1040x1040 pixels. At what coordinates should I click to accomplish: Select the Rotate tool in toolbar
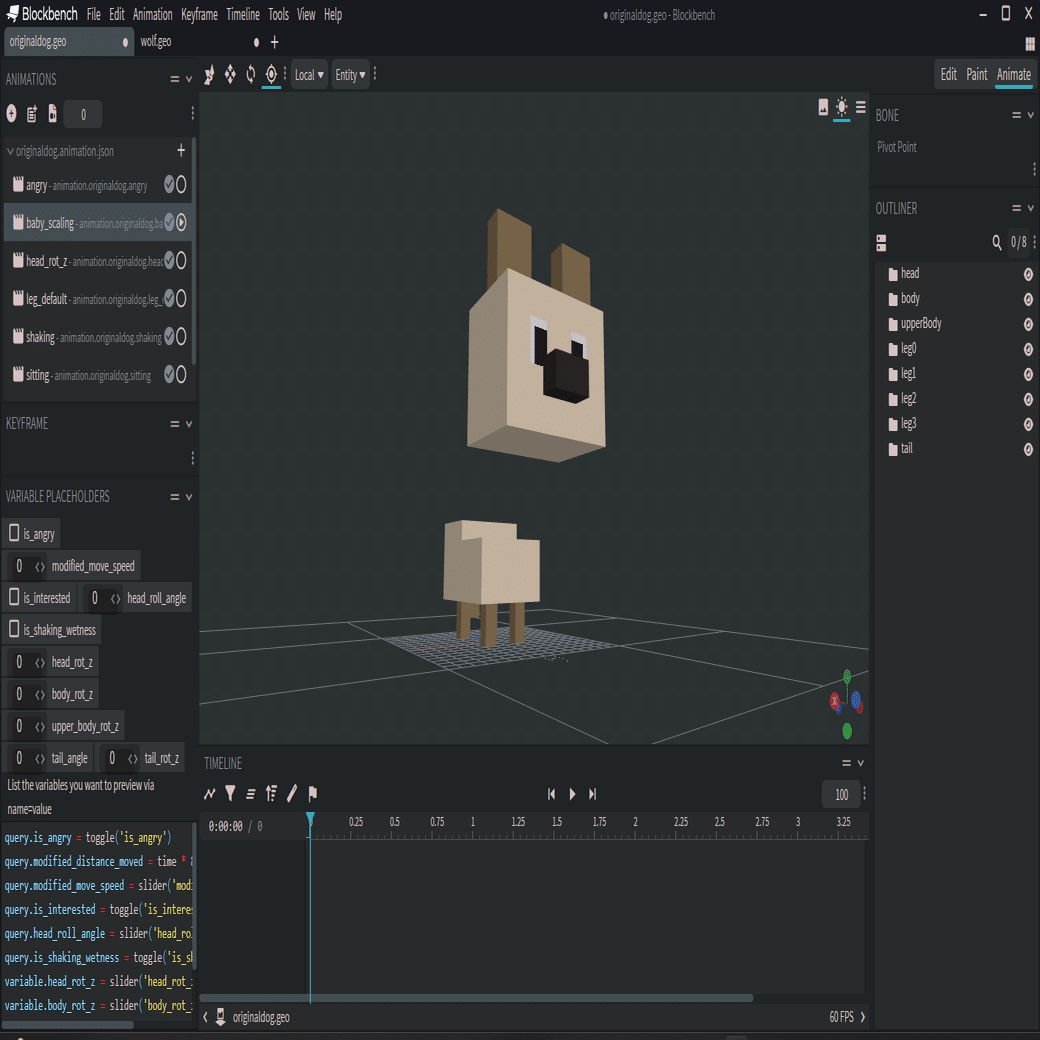click(x=251, y=75)
